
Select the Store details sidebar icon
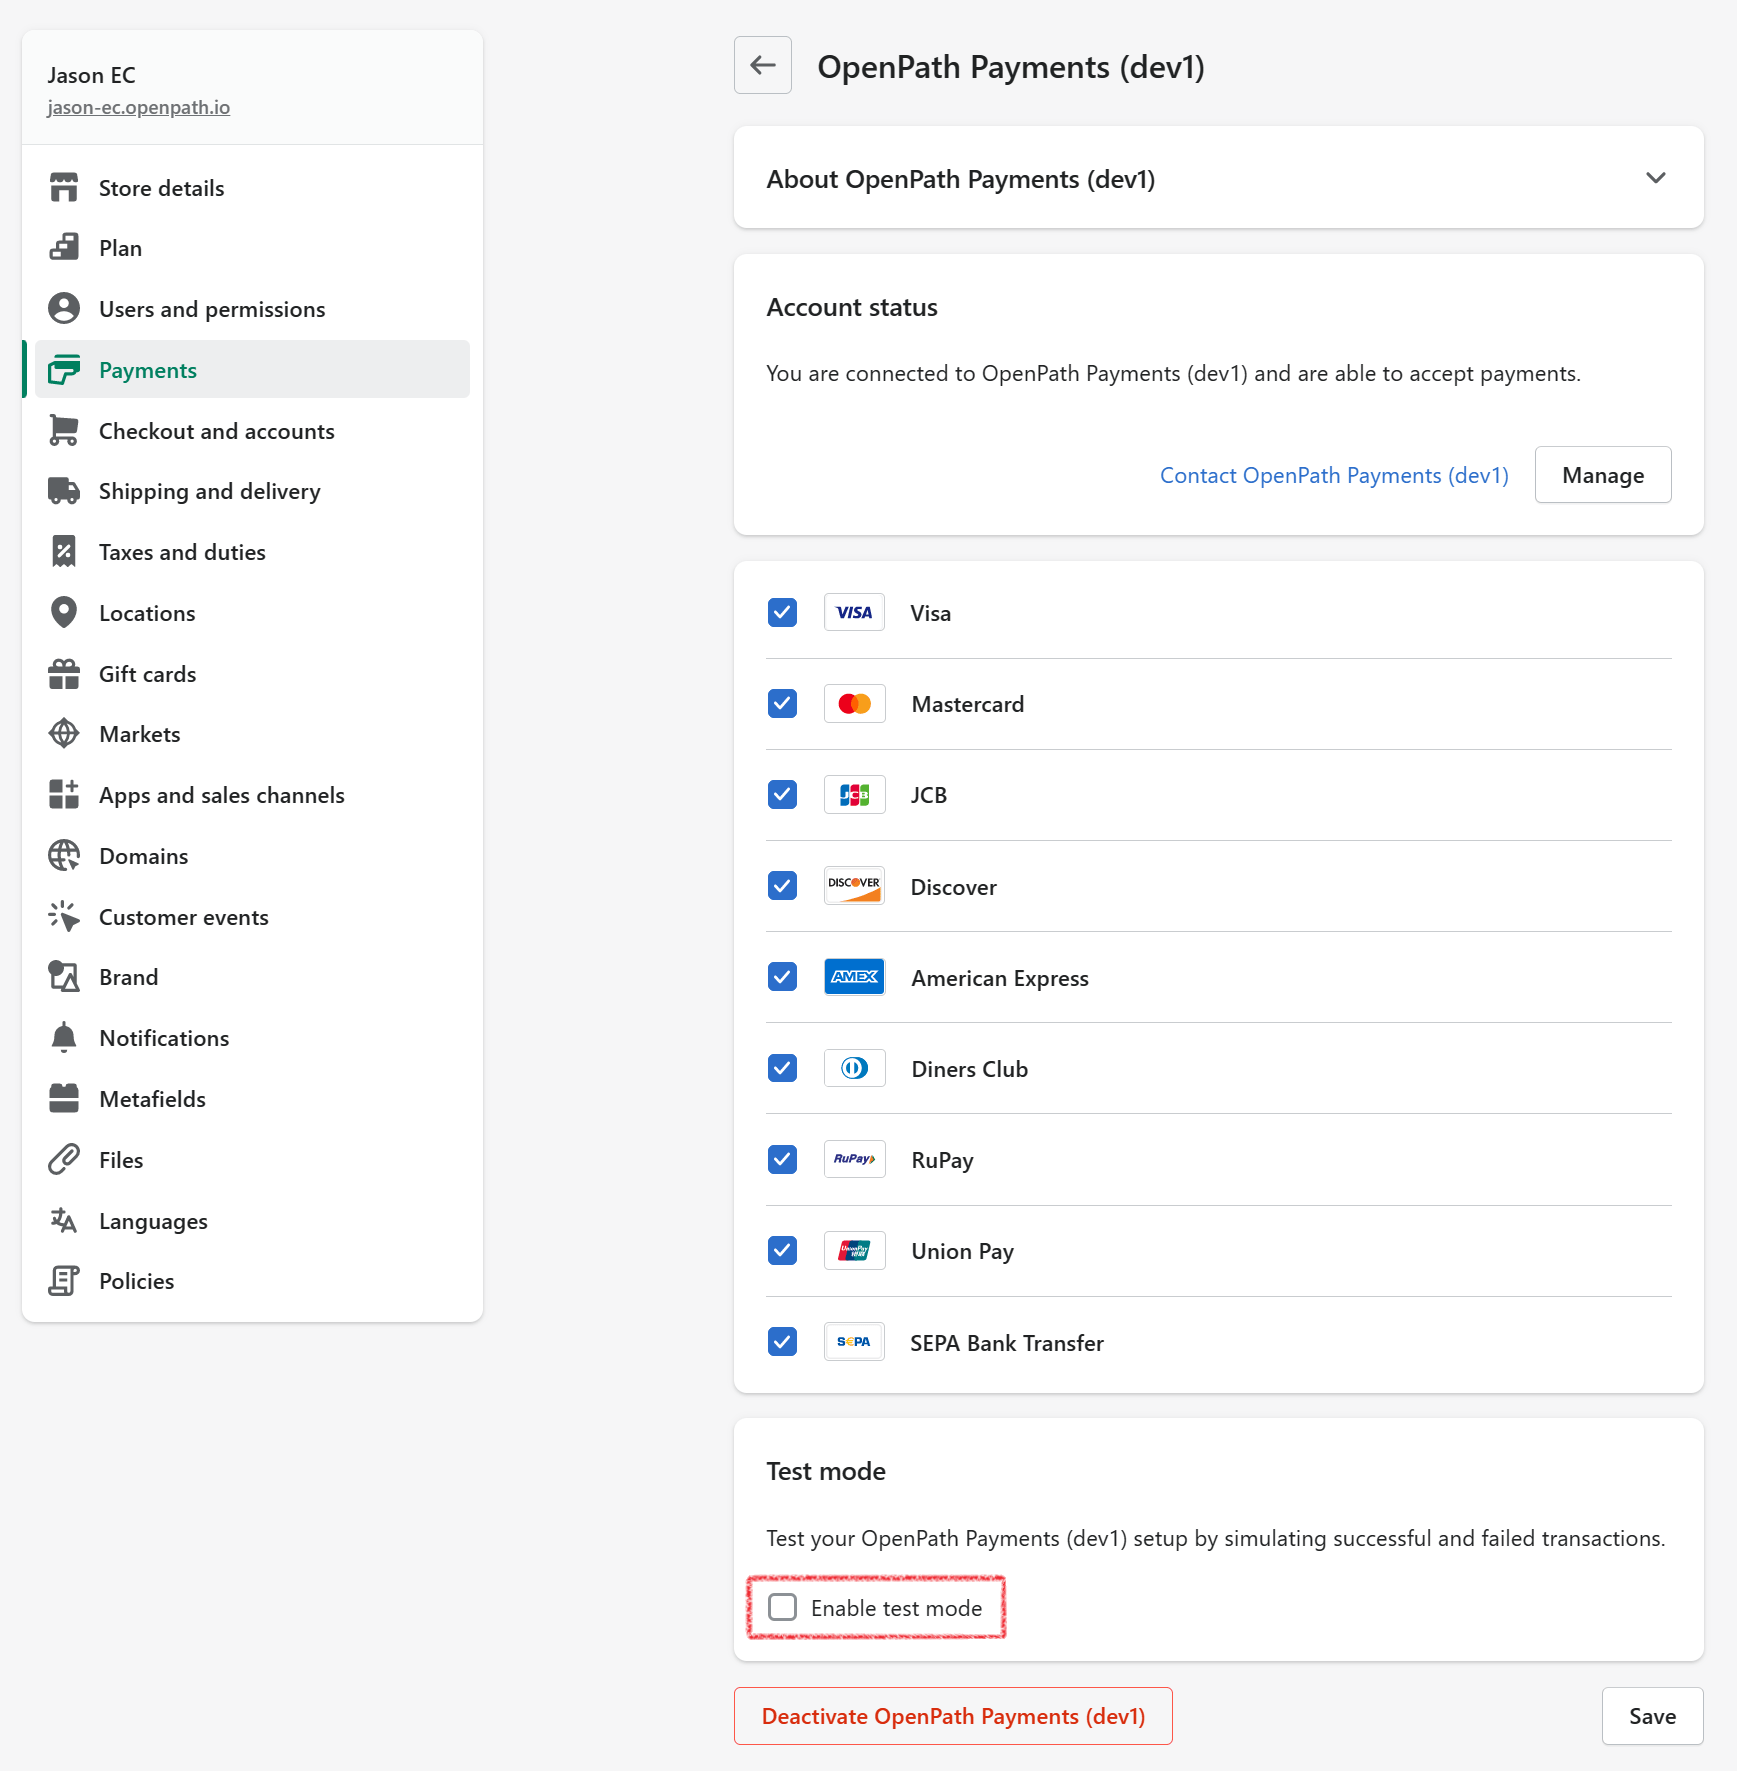coord(64,187)
